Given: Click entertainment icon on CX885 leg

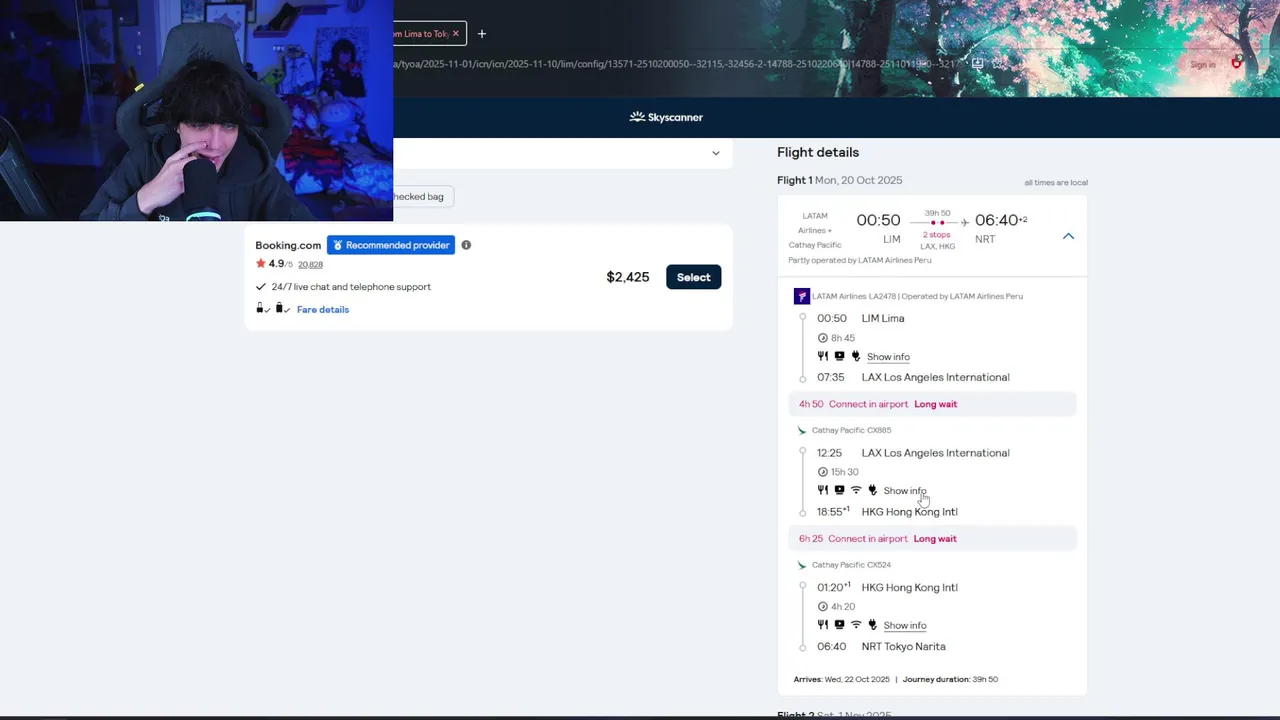Looking at the screenshot, I should (x=839, y=490).
